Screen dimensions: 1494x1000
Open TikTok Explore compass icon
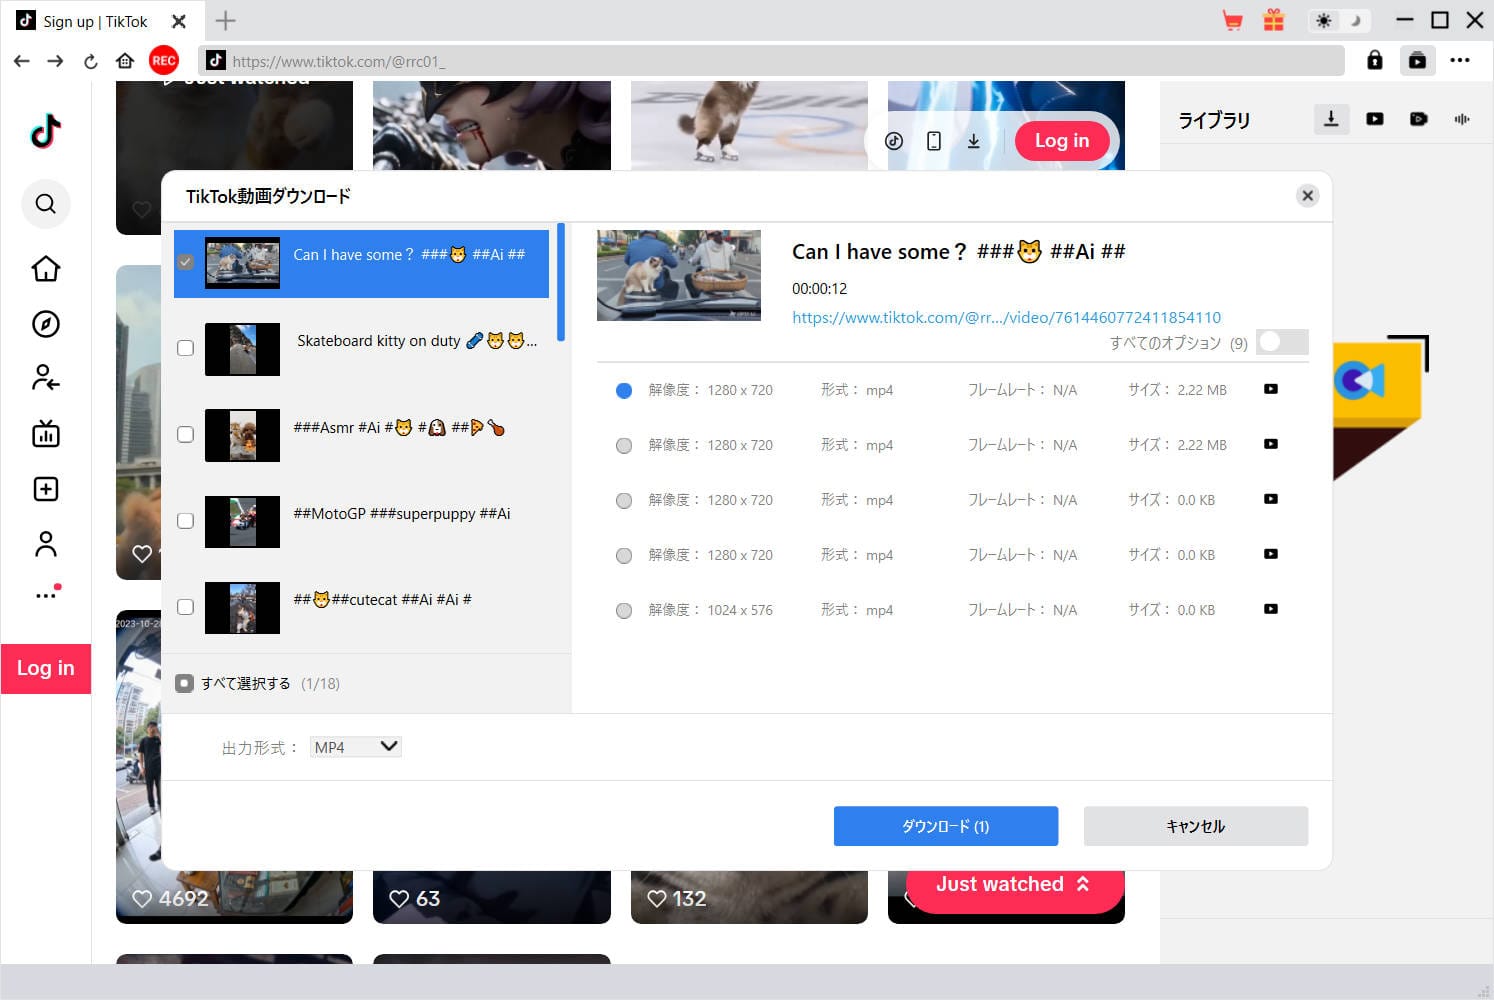coord(46,324)
